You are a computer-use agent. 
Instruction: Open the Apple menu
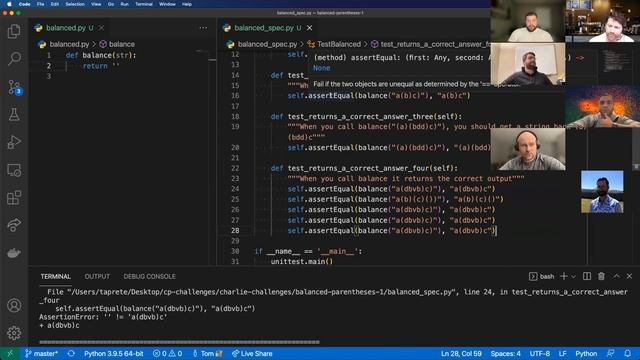click(9, 4)
